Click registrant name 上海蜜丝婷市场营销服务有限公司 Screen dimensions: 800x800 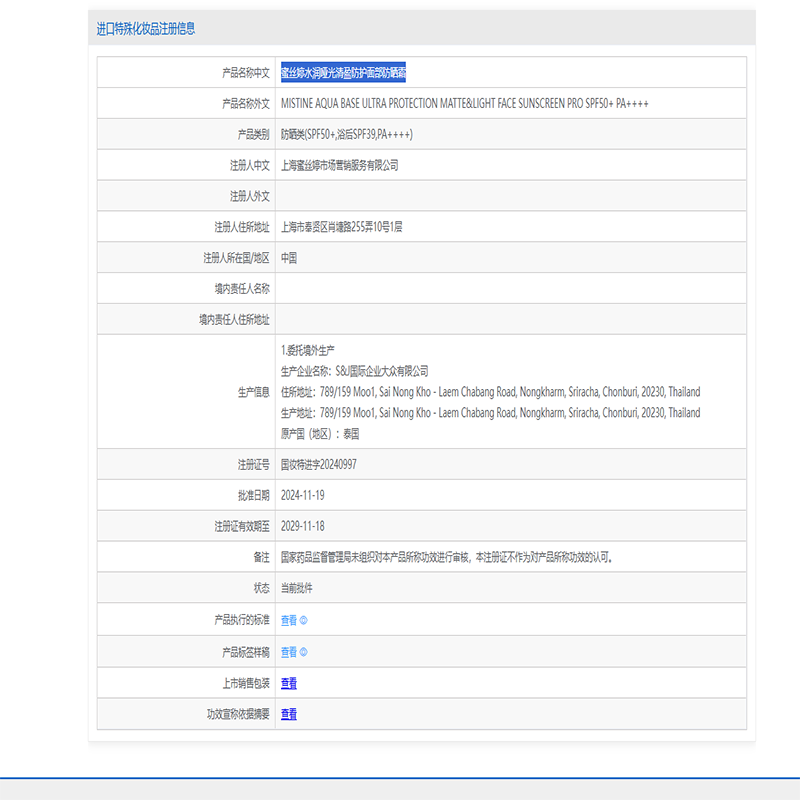(x=339, y=165)
